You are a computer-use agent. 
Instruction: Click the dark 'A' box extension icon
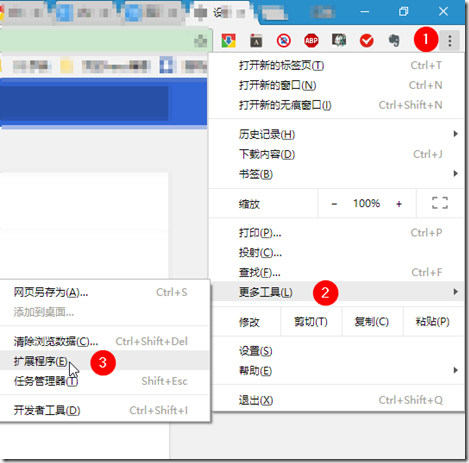256,41
